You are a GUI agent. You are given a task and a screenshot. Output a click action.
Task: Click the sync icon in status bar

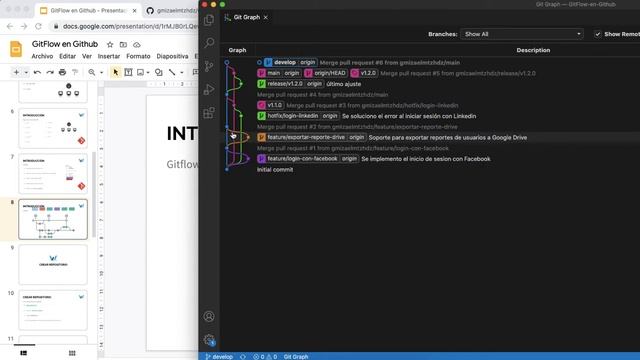[x=242, y=356]
